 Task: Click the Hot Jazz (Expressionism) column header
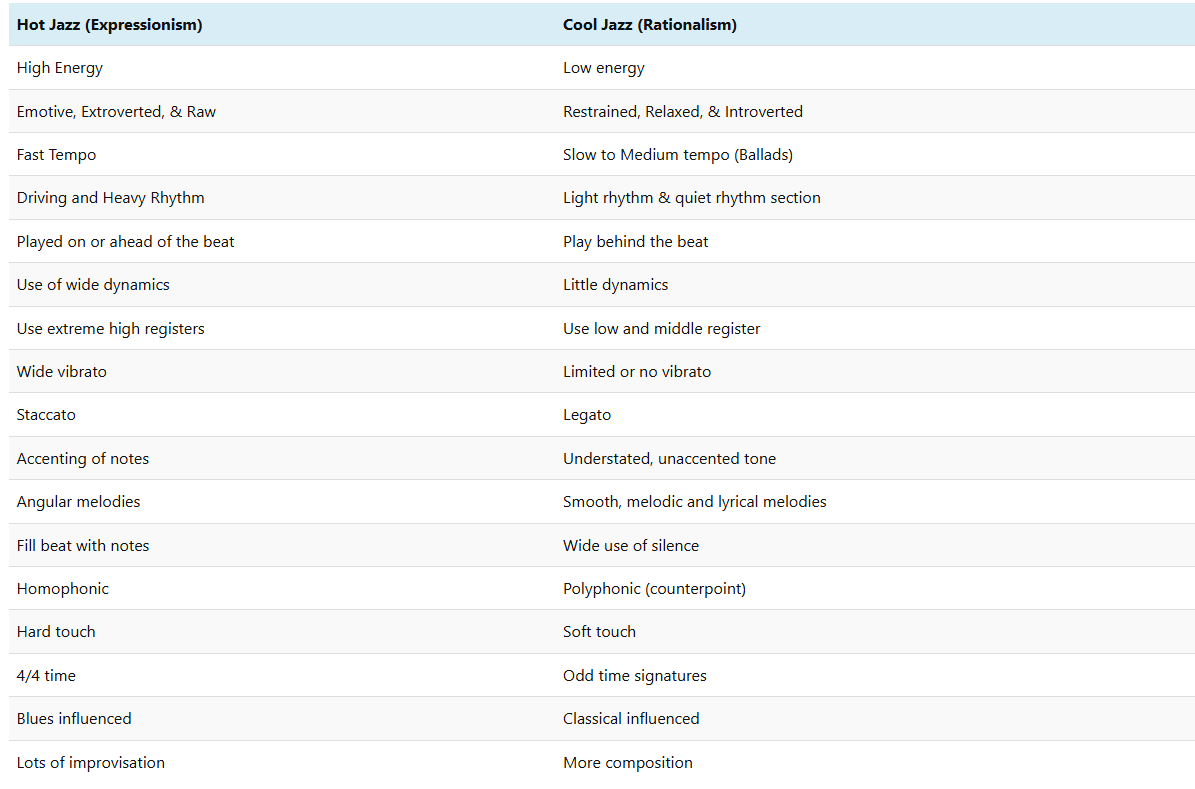[109, 25]
